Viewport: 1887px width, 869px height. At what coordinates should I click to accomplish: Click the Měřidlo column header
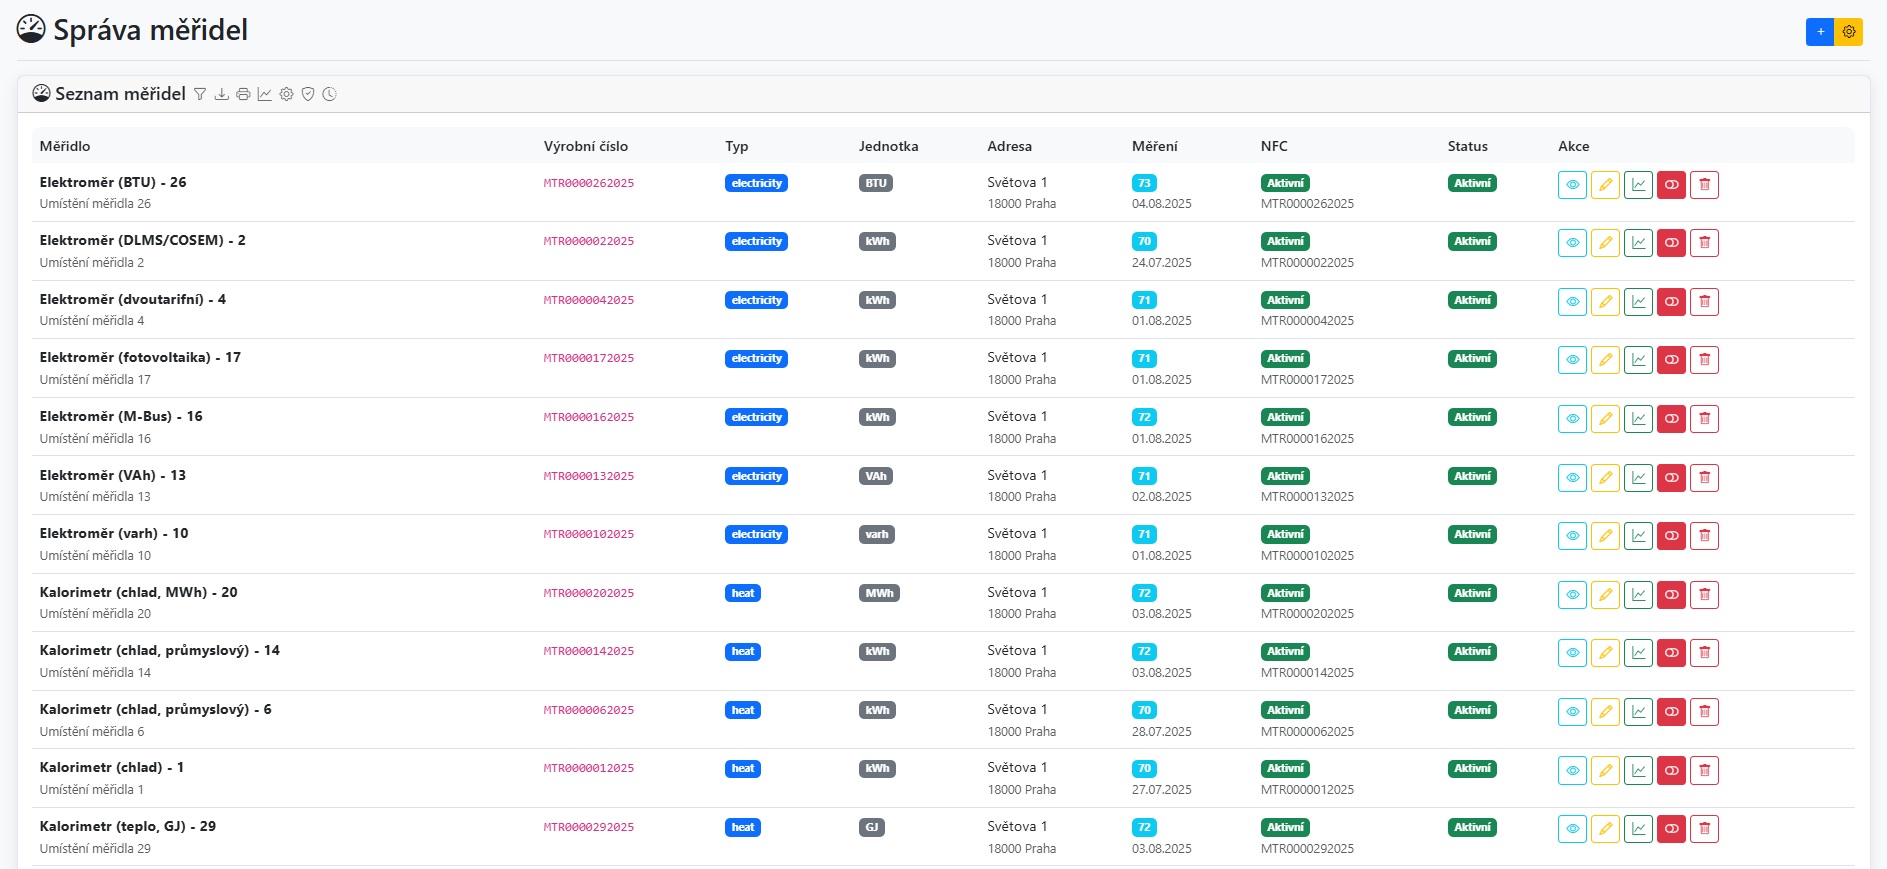click(x=65, y=146)
